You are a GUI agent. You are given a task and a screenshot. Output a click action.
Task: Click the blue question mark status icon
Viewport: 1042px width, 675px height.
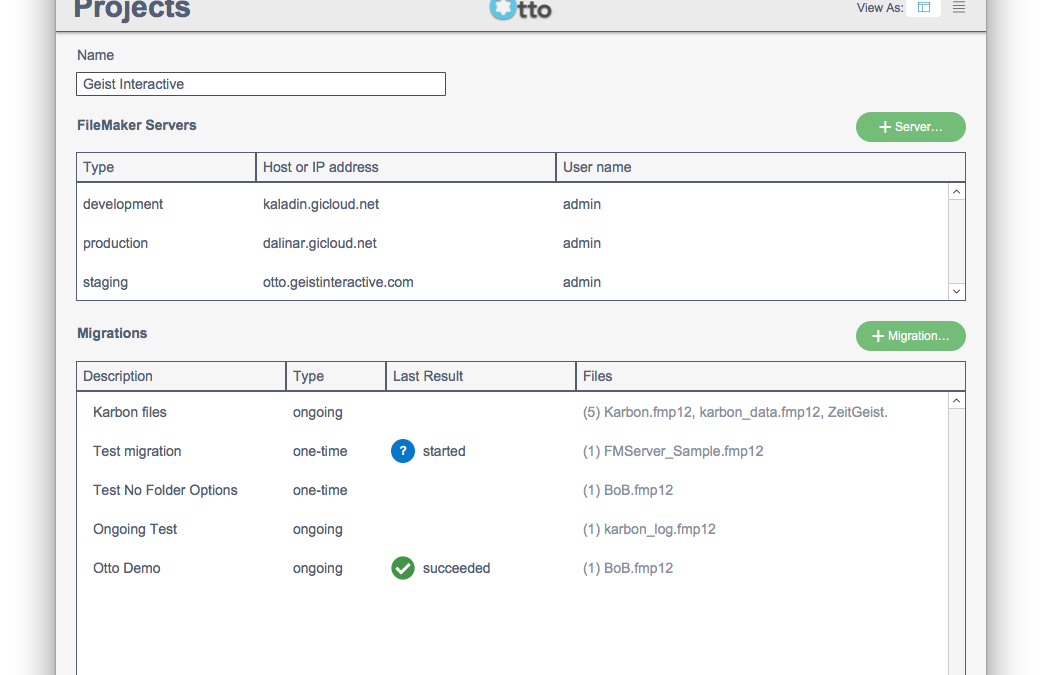[403, 451]
